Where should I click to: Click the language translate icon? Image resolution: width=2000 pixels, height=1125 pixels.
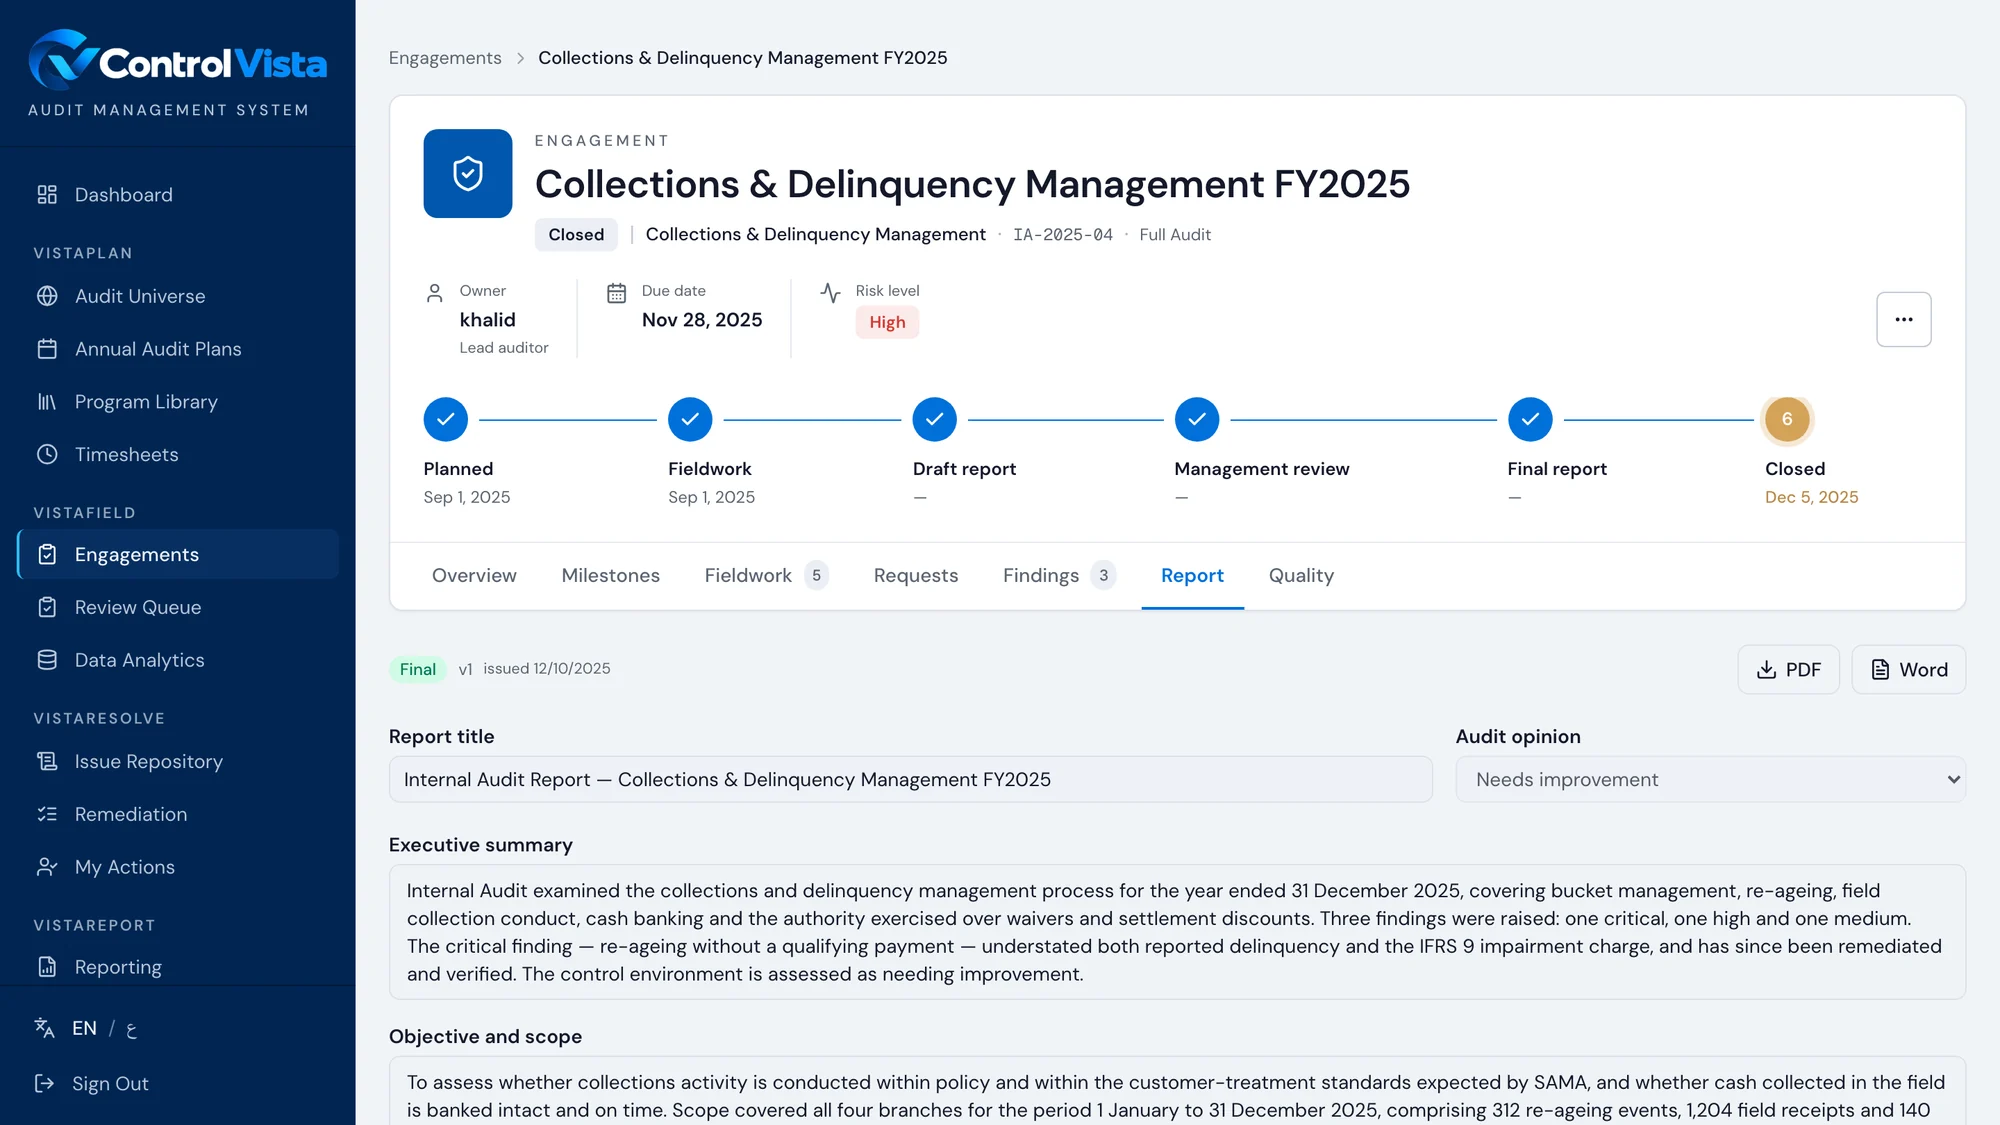point(44,1028)
